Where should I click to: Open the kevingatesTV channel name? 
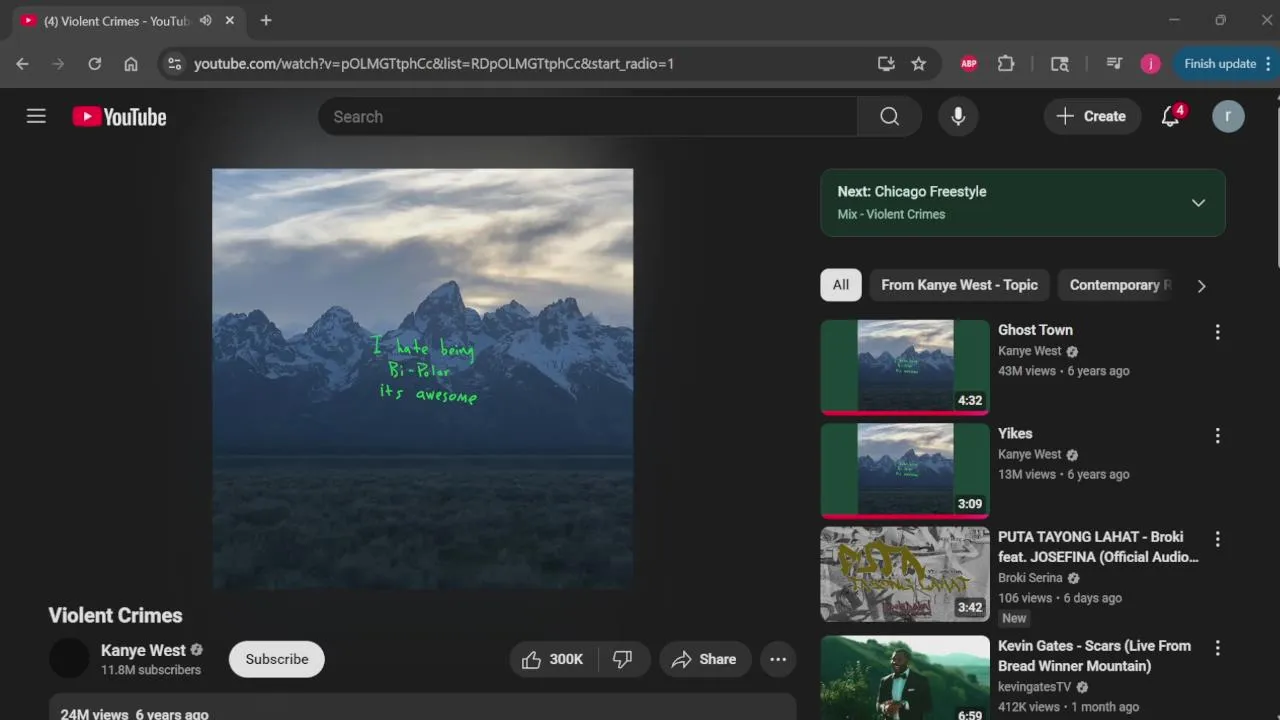(x=1034, y=687)
